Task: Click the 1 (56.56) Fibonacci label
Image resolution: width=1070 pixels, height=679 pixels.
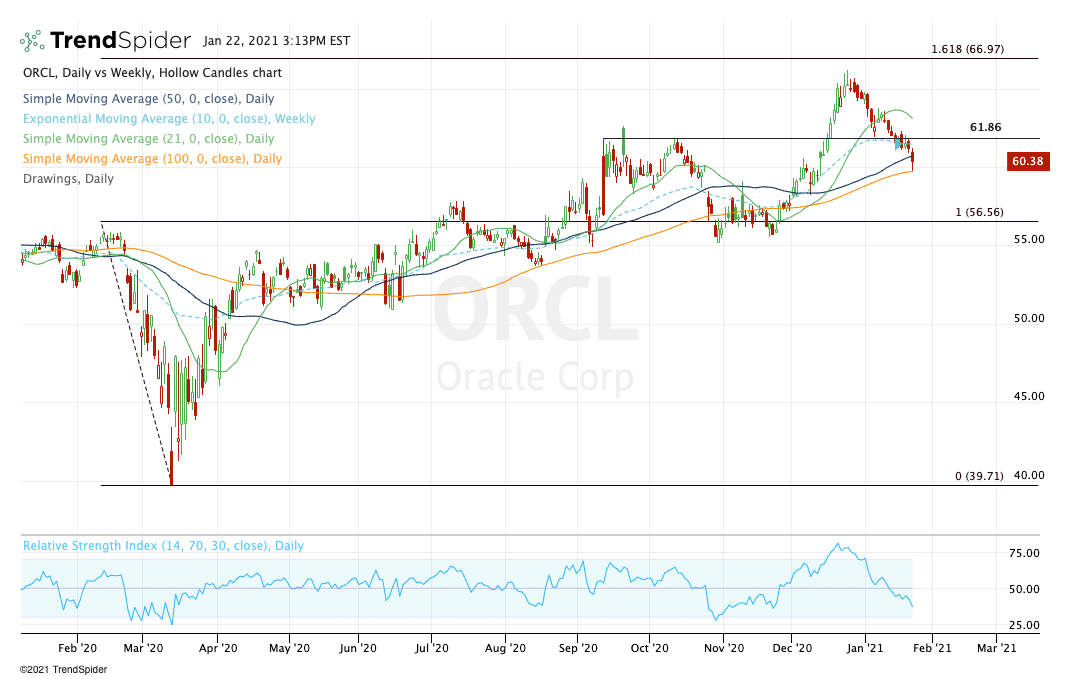Action: pos(979,212)
